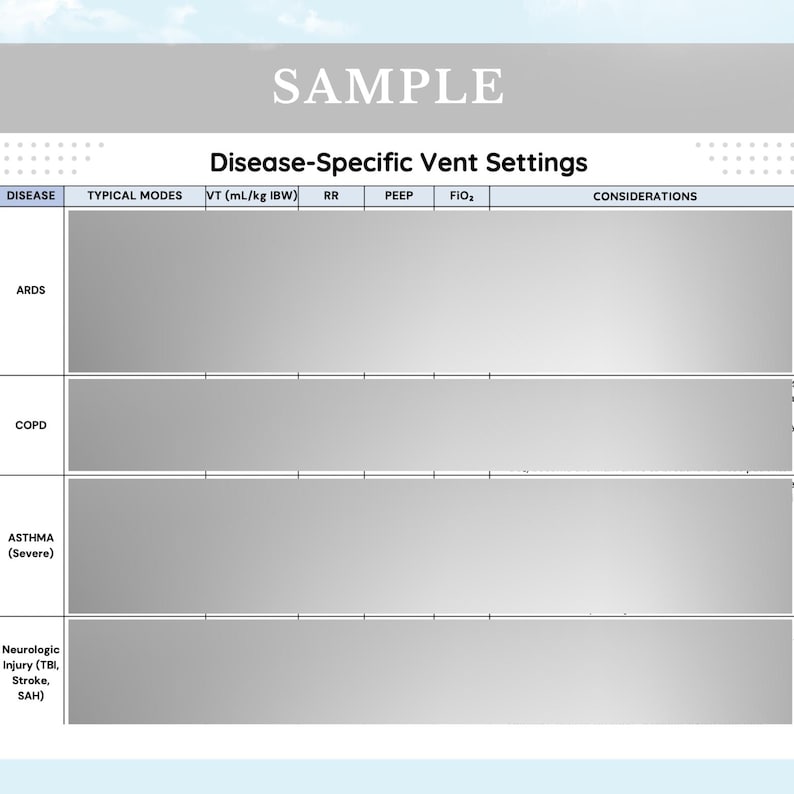Select the COPD row label

click(x=31, y=425)
